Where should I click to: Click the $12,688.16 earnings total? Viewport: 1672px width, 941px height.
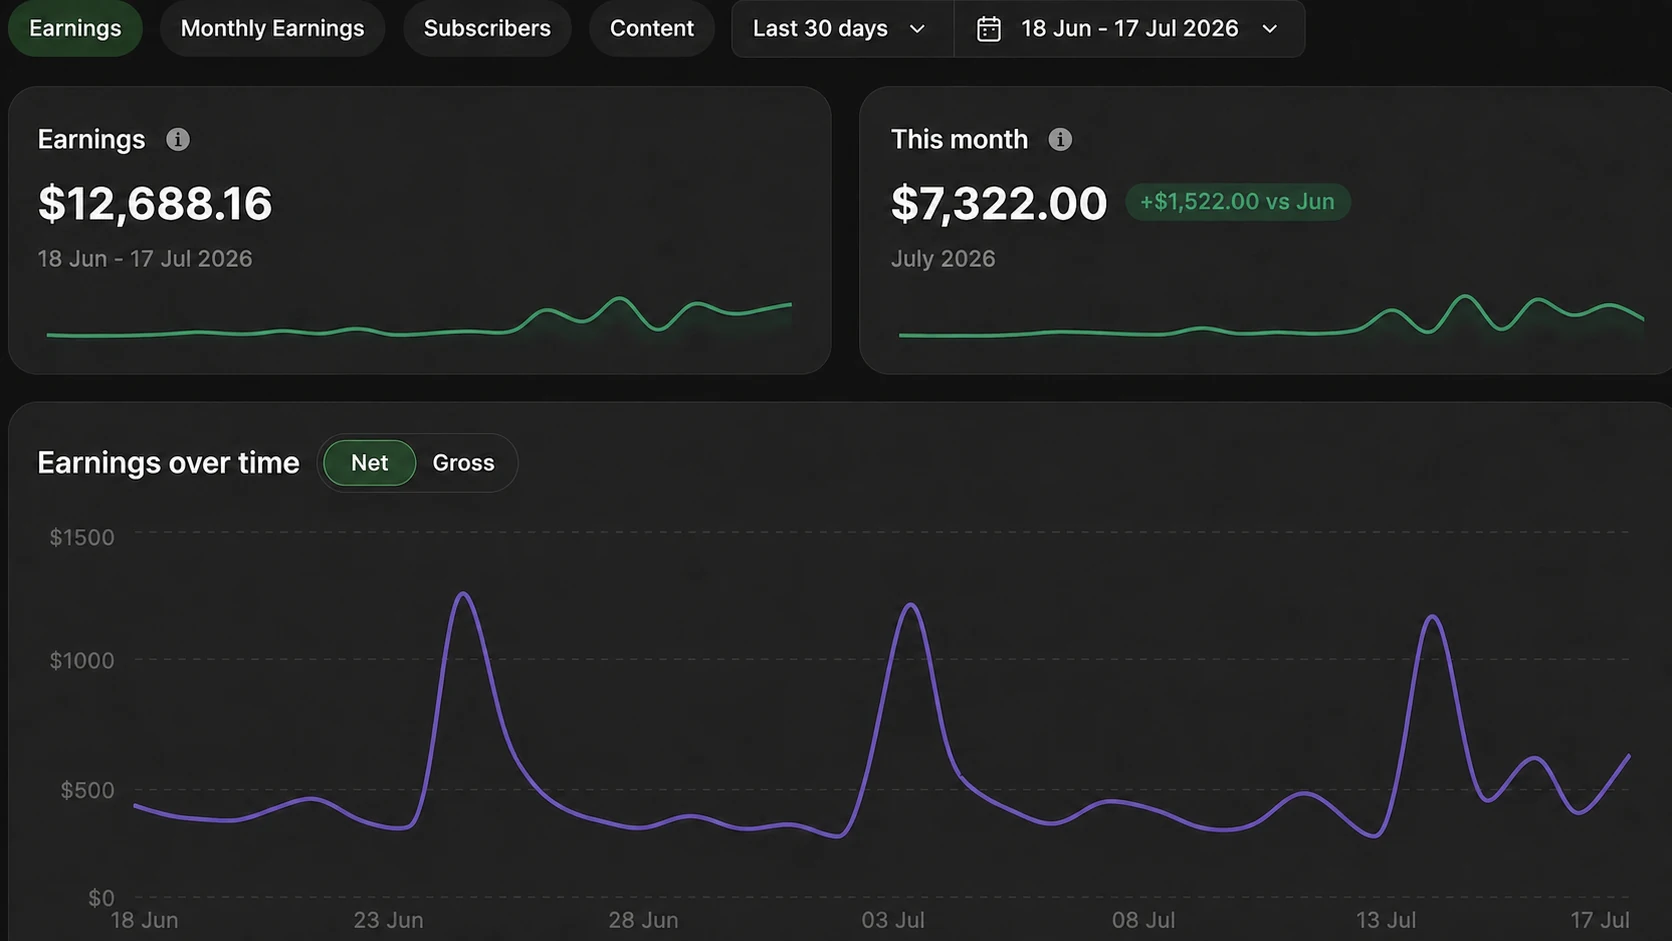(155, 204)
